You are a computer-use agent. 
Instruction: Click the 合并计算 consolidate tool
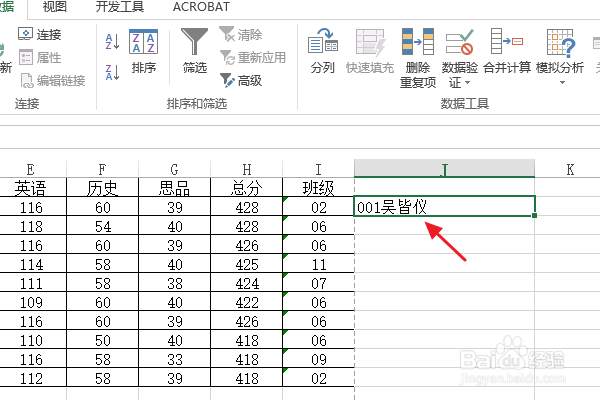point(507,51)
